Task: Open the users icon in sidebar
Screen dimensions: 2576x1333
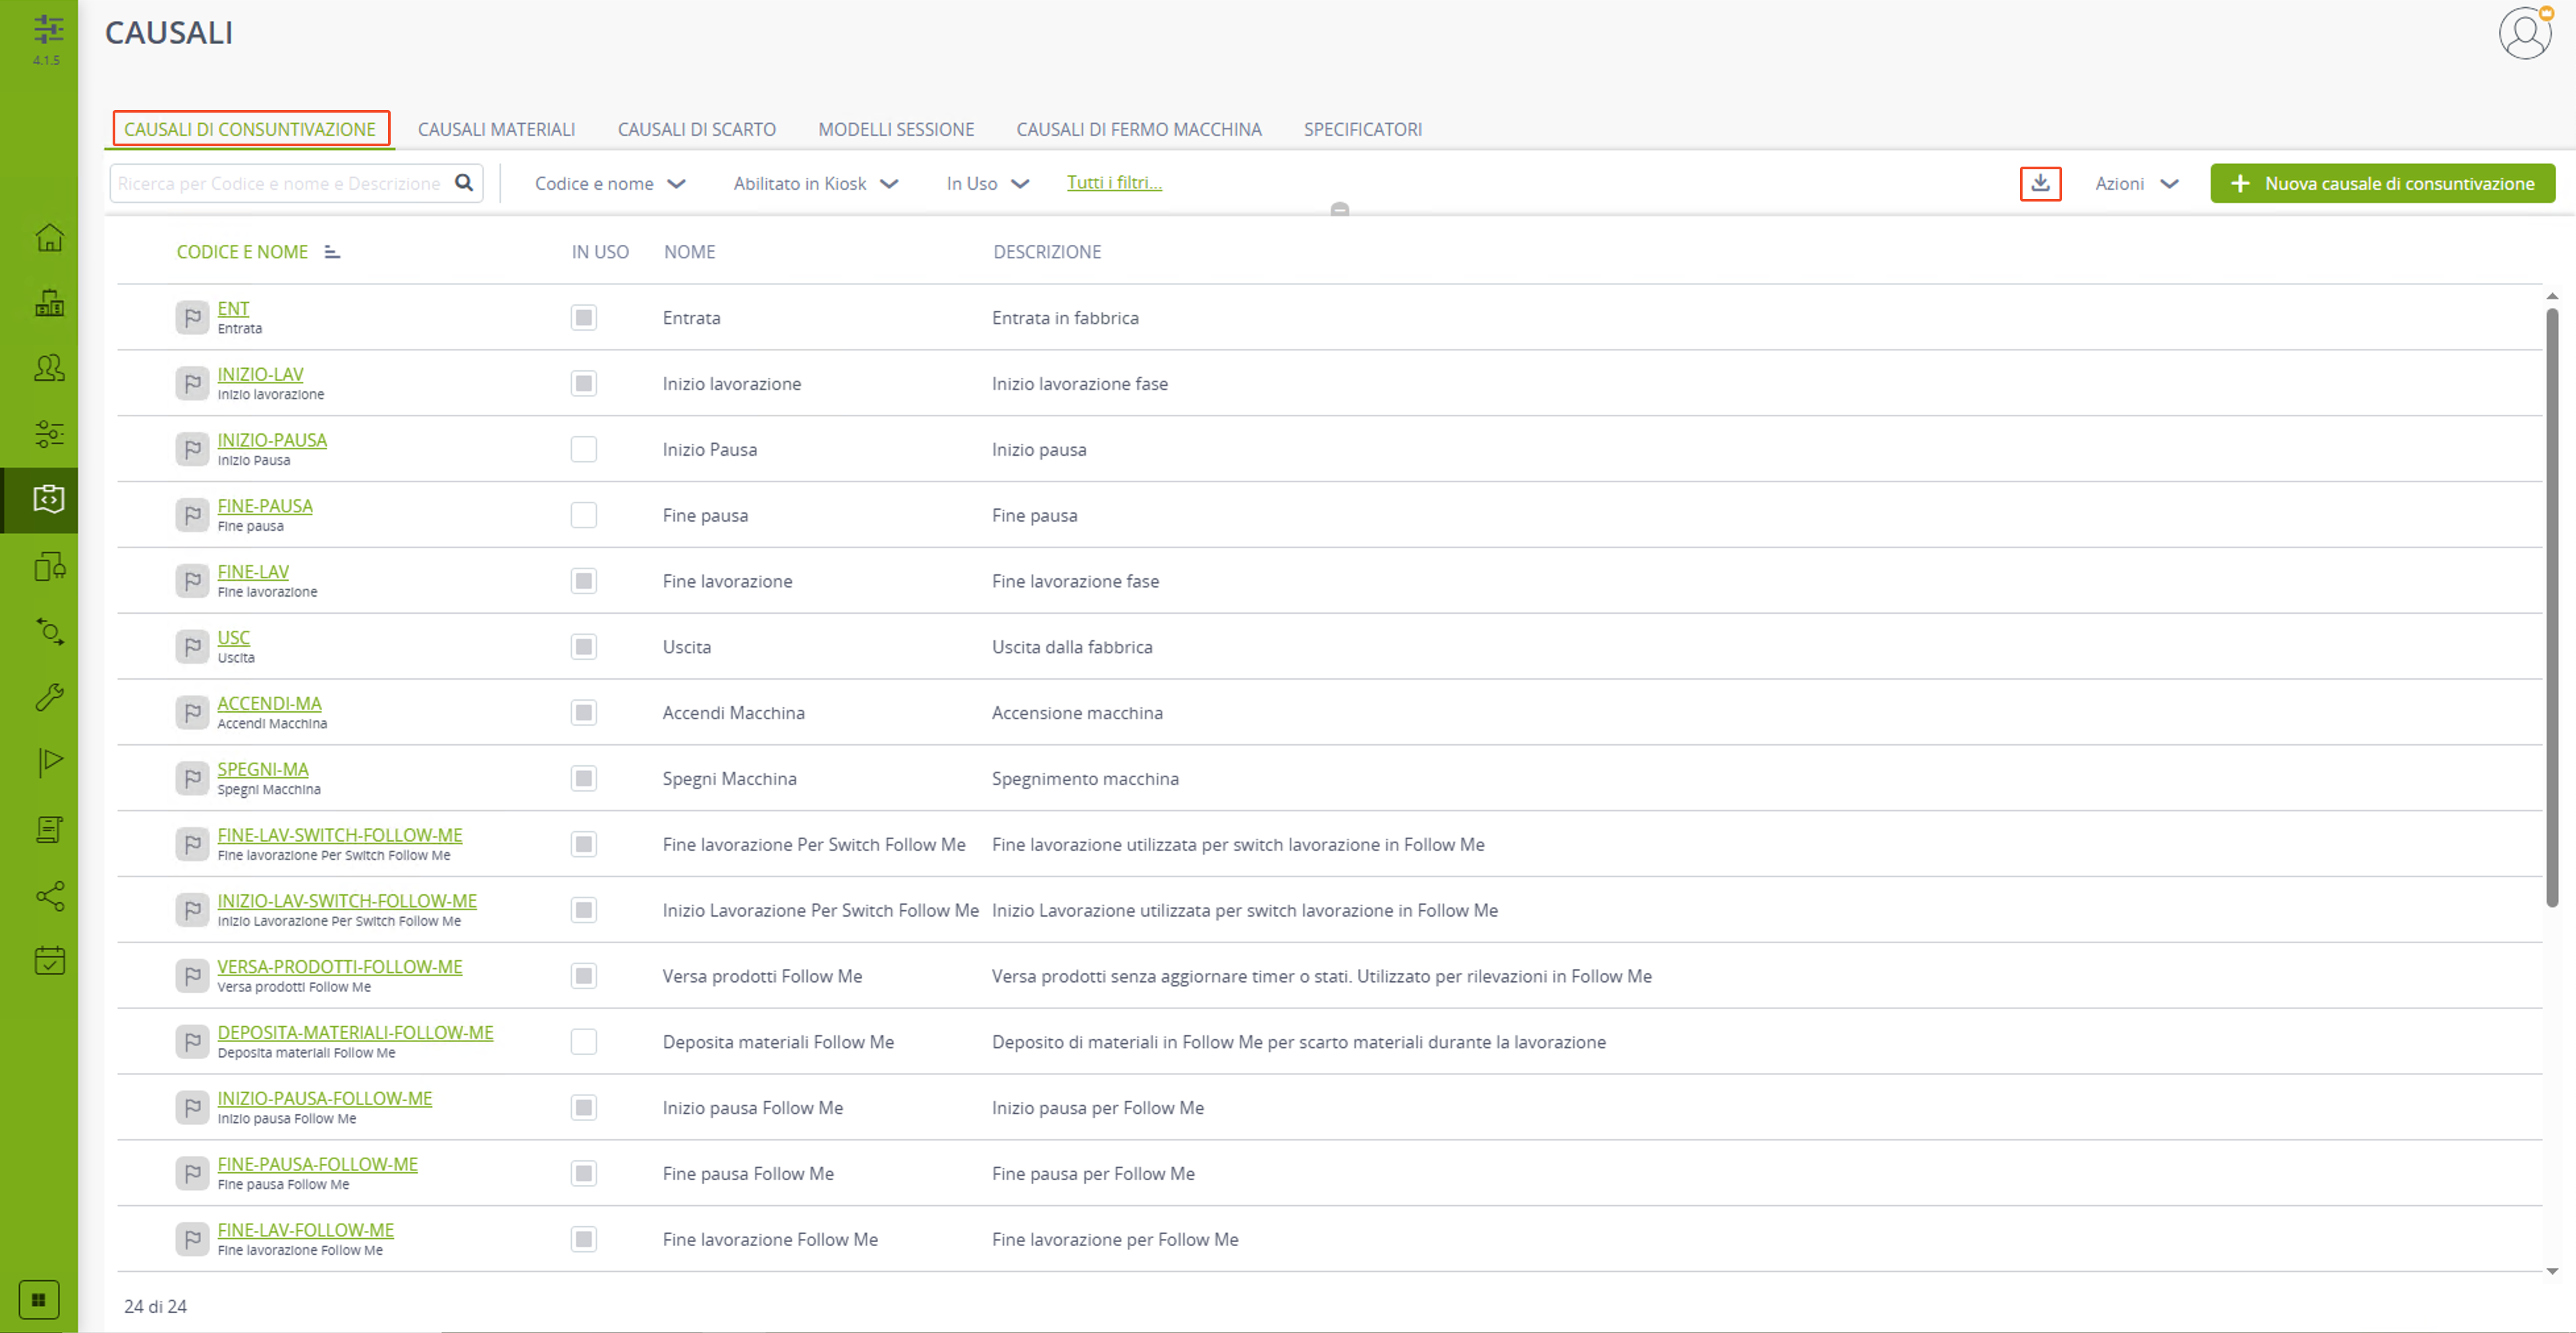Action: 49,368
